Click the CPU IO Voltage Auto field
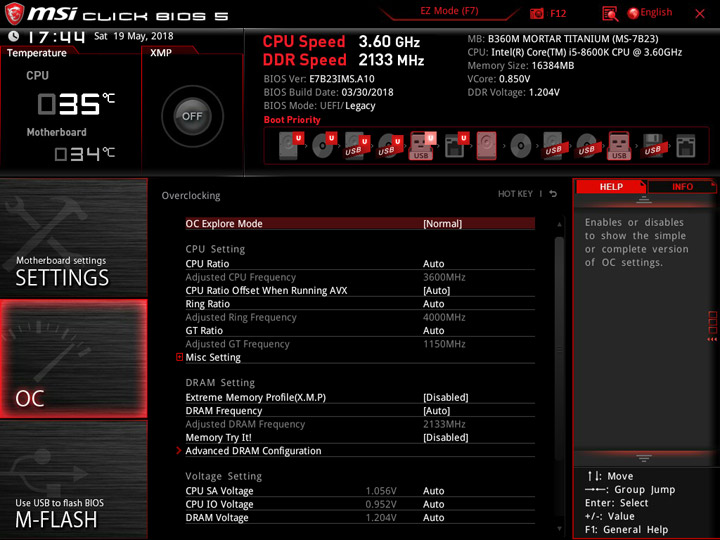This screenshot has width=720, height=540. point(433,504)
